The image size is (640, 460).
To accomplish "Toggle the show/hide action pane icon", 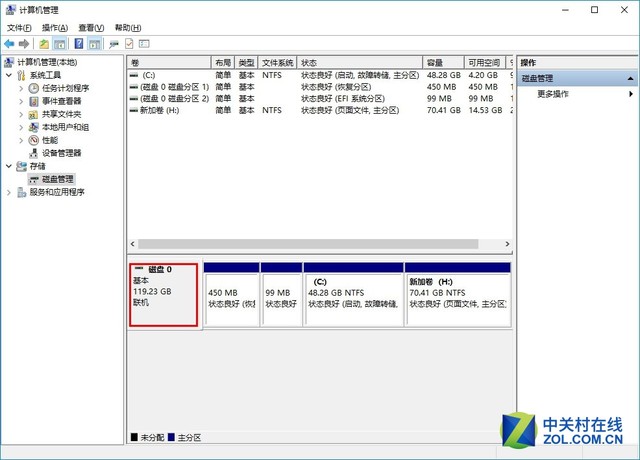I will click(x=94, y=44).
